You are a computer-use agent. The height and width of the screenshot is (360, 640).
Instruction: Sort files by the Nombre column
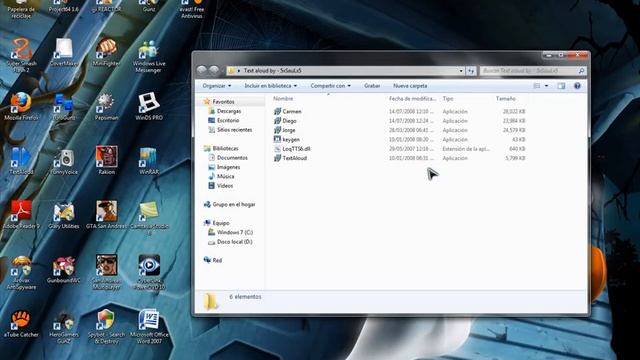click(283, 99)
